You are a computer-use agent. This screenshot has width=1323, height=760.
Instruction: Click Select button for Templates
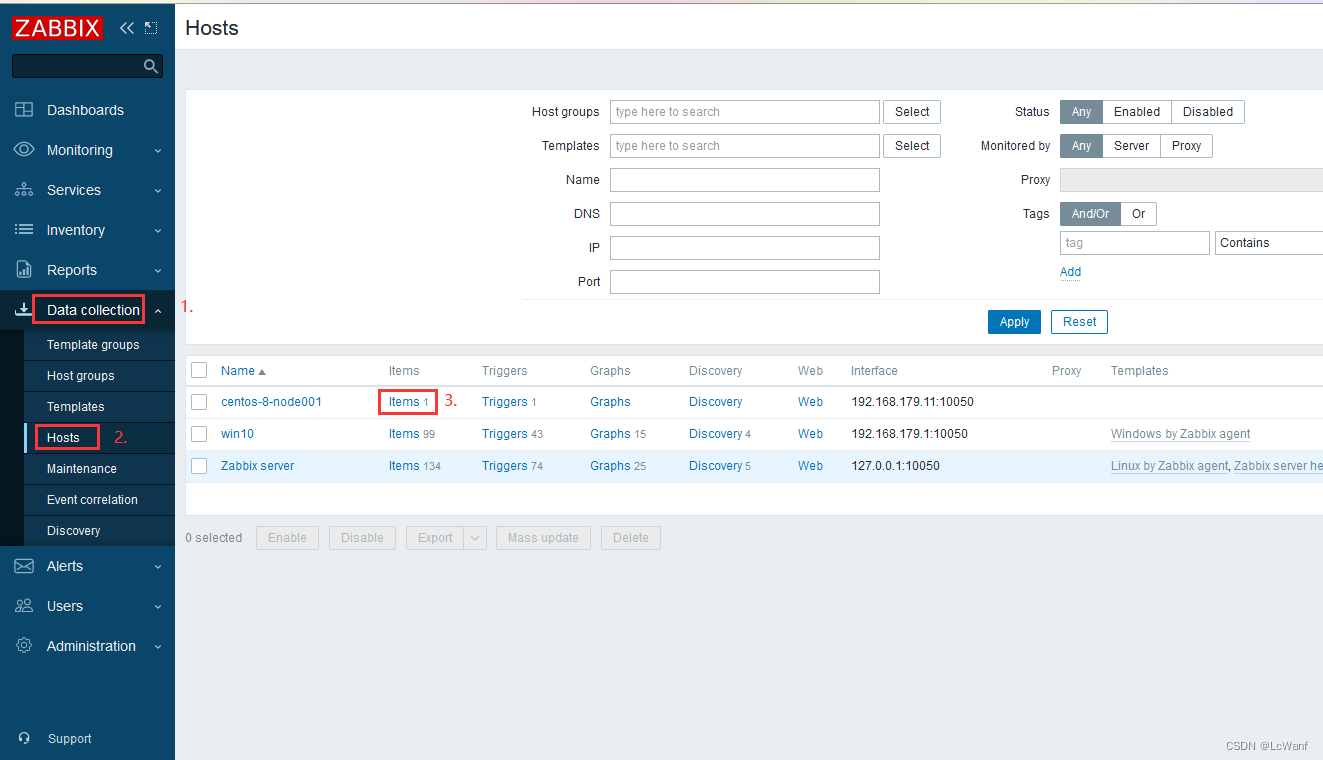tap(912, 146)
